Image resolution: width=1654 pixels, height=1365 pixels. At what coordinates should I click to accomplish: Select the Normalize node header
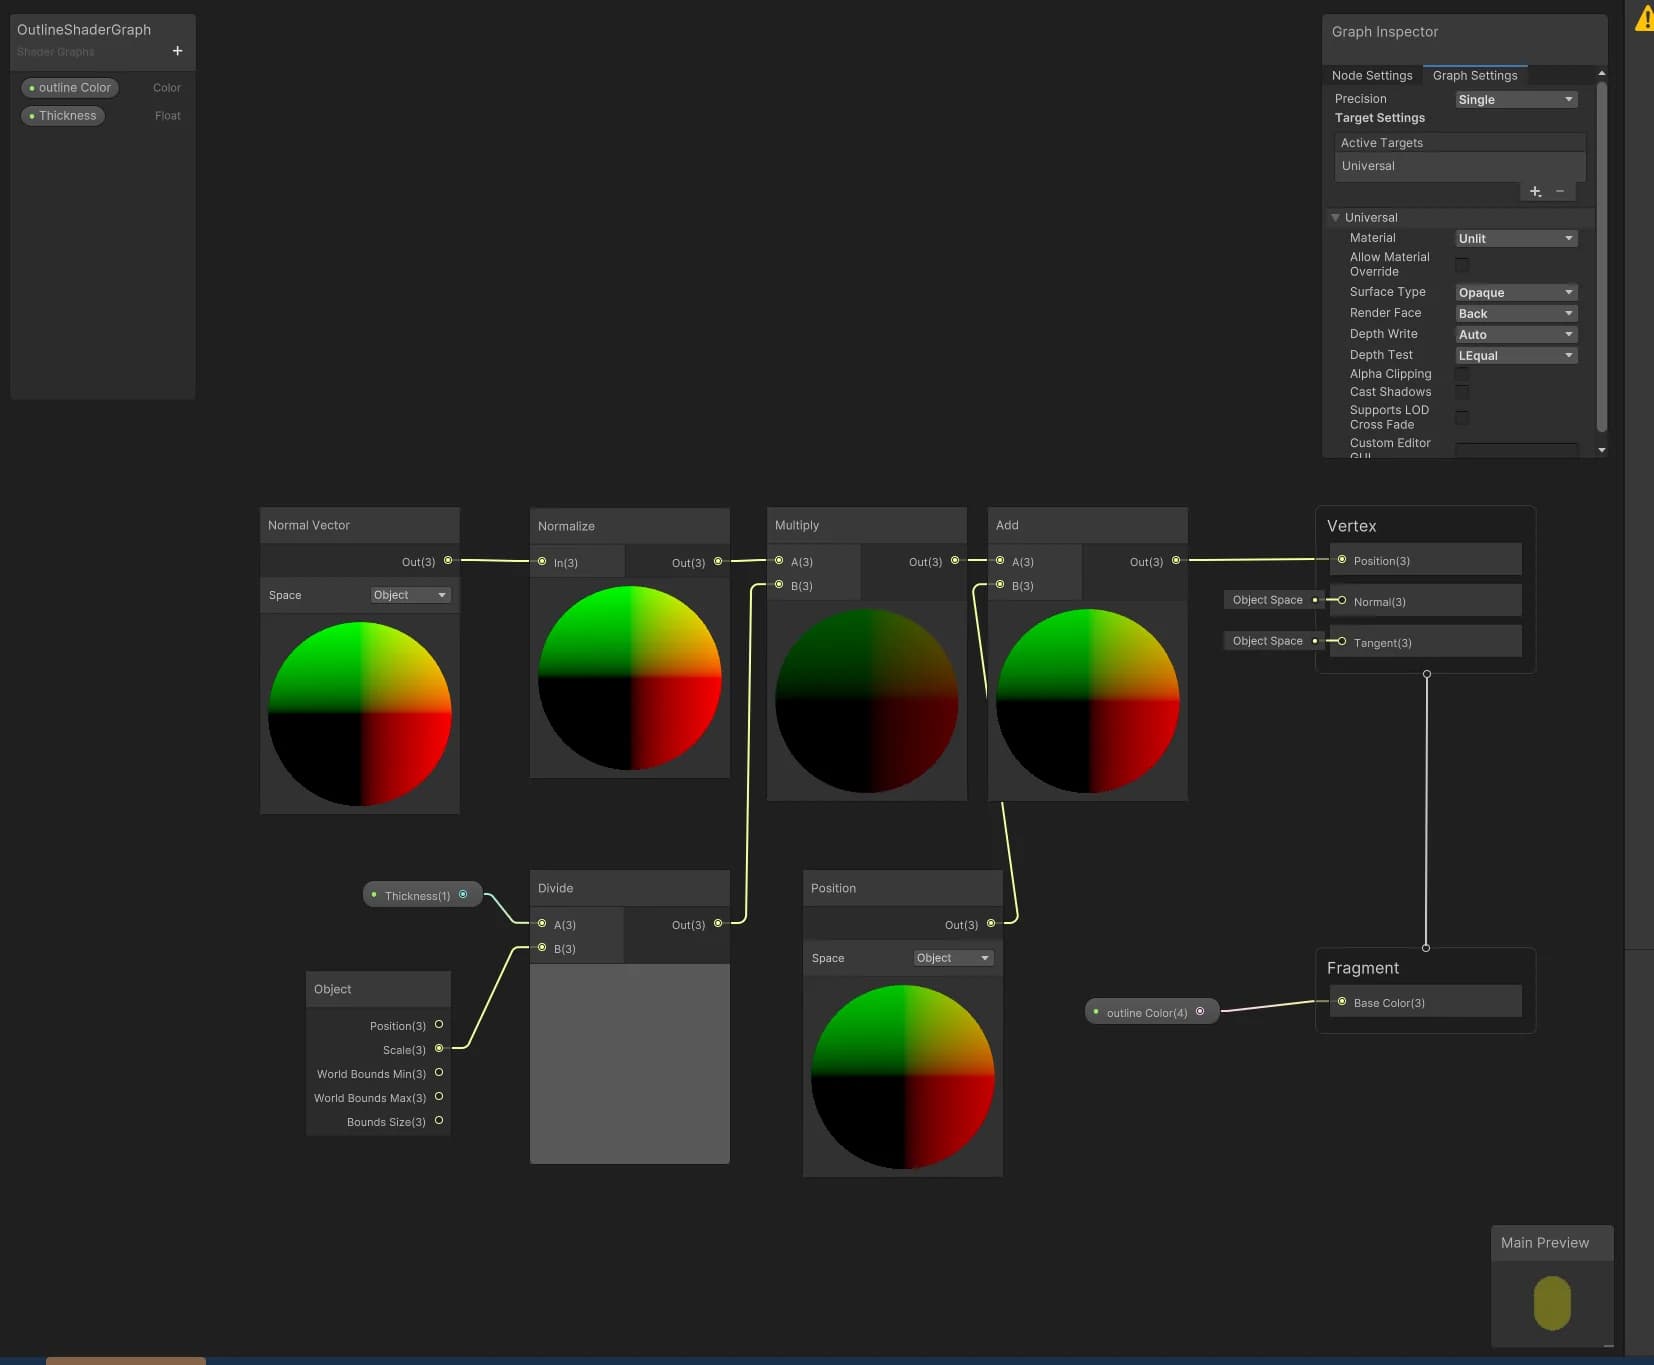pyautogui.click(x=629, y=526)
